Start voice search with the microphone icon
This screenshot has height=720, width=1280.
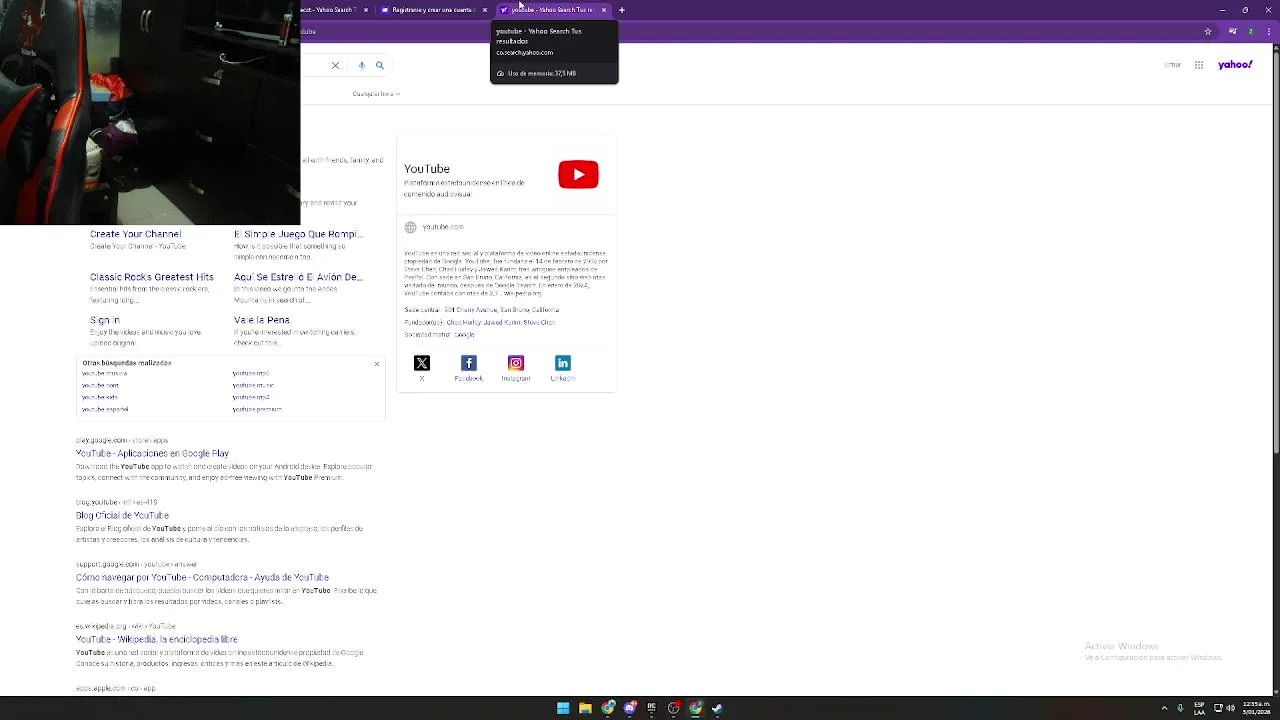pyautogui.click(x=362, y=65)
